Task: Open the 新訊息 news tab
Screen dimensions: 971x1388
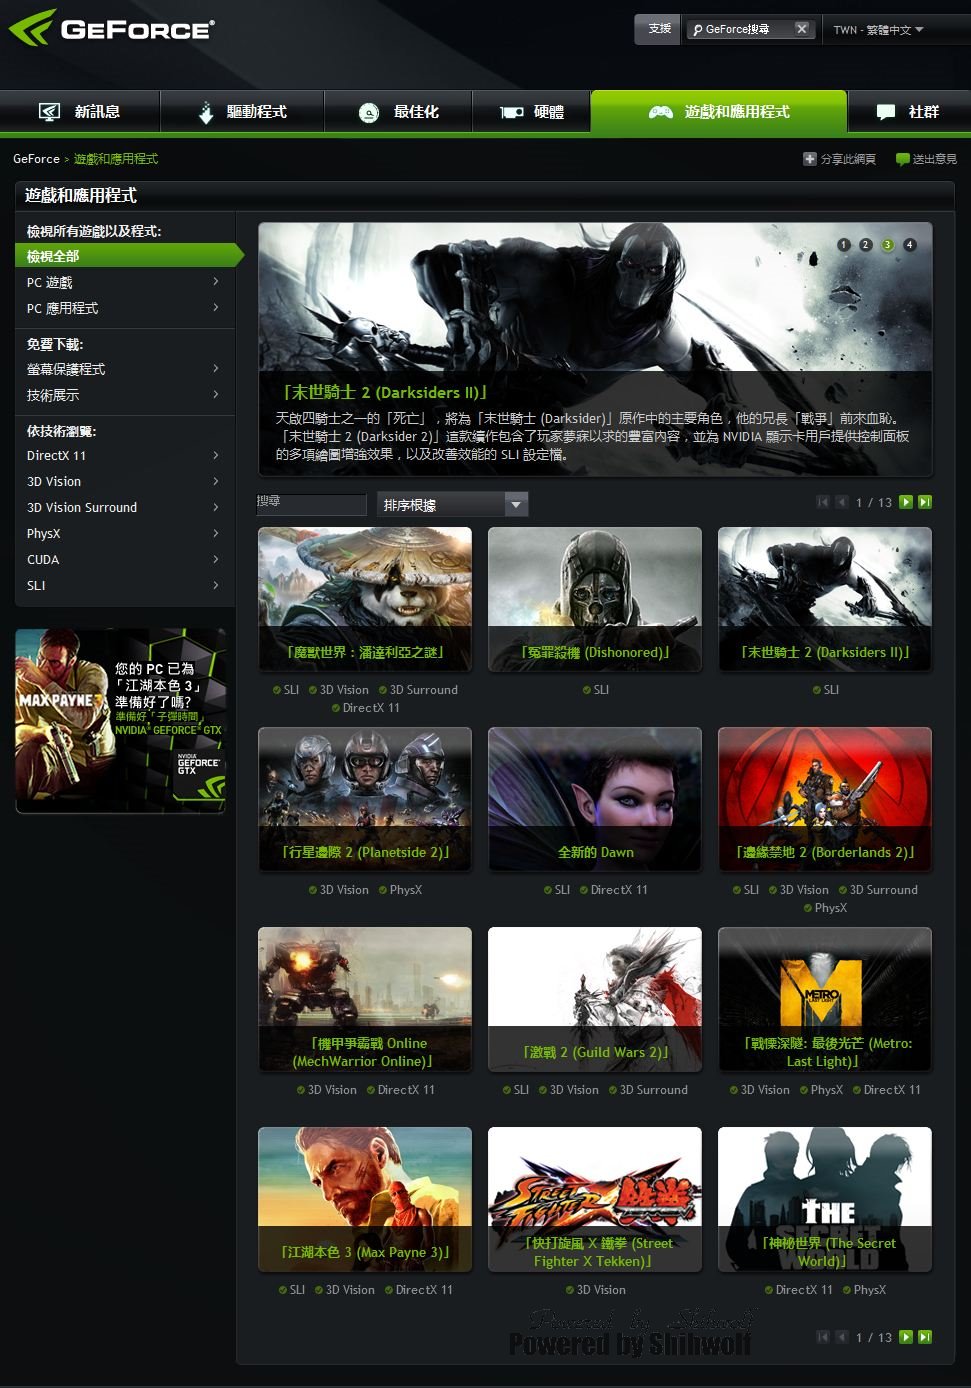Action: click(x=80, y=112)
